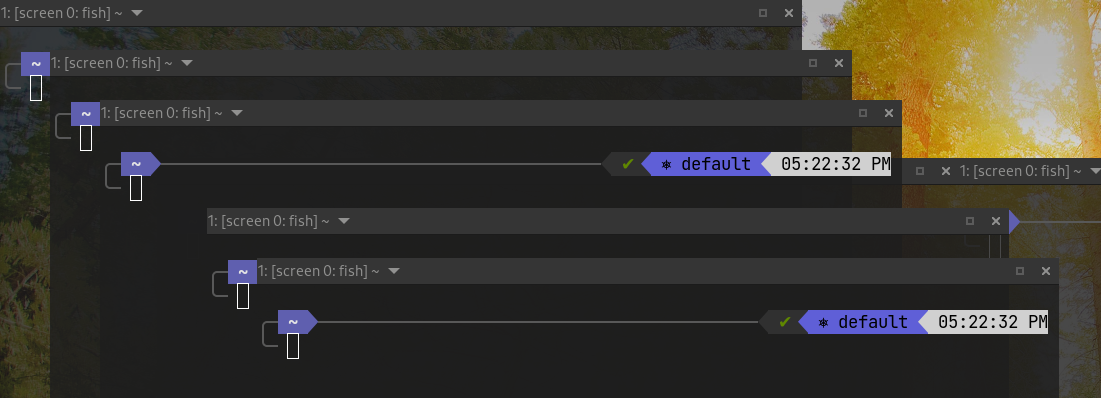This screenshot has height=398, width=1101.
Task: Close the bottom-most terminal window
Action: click(1046, 271)
